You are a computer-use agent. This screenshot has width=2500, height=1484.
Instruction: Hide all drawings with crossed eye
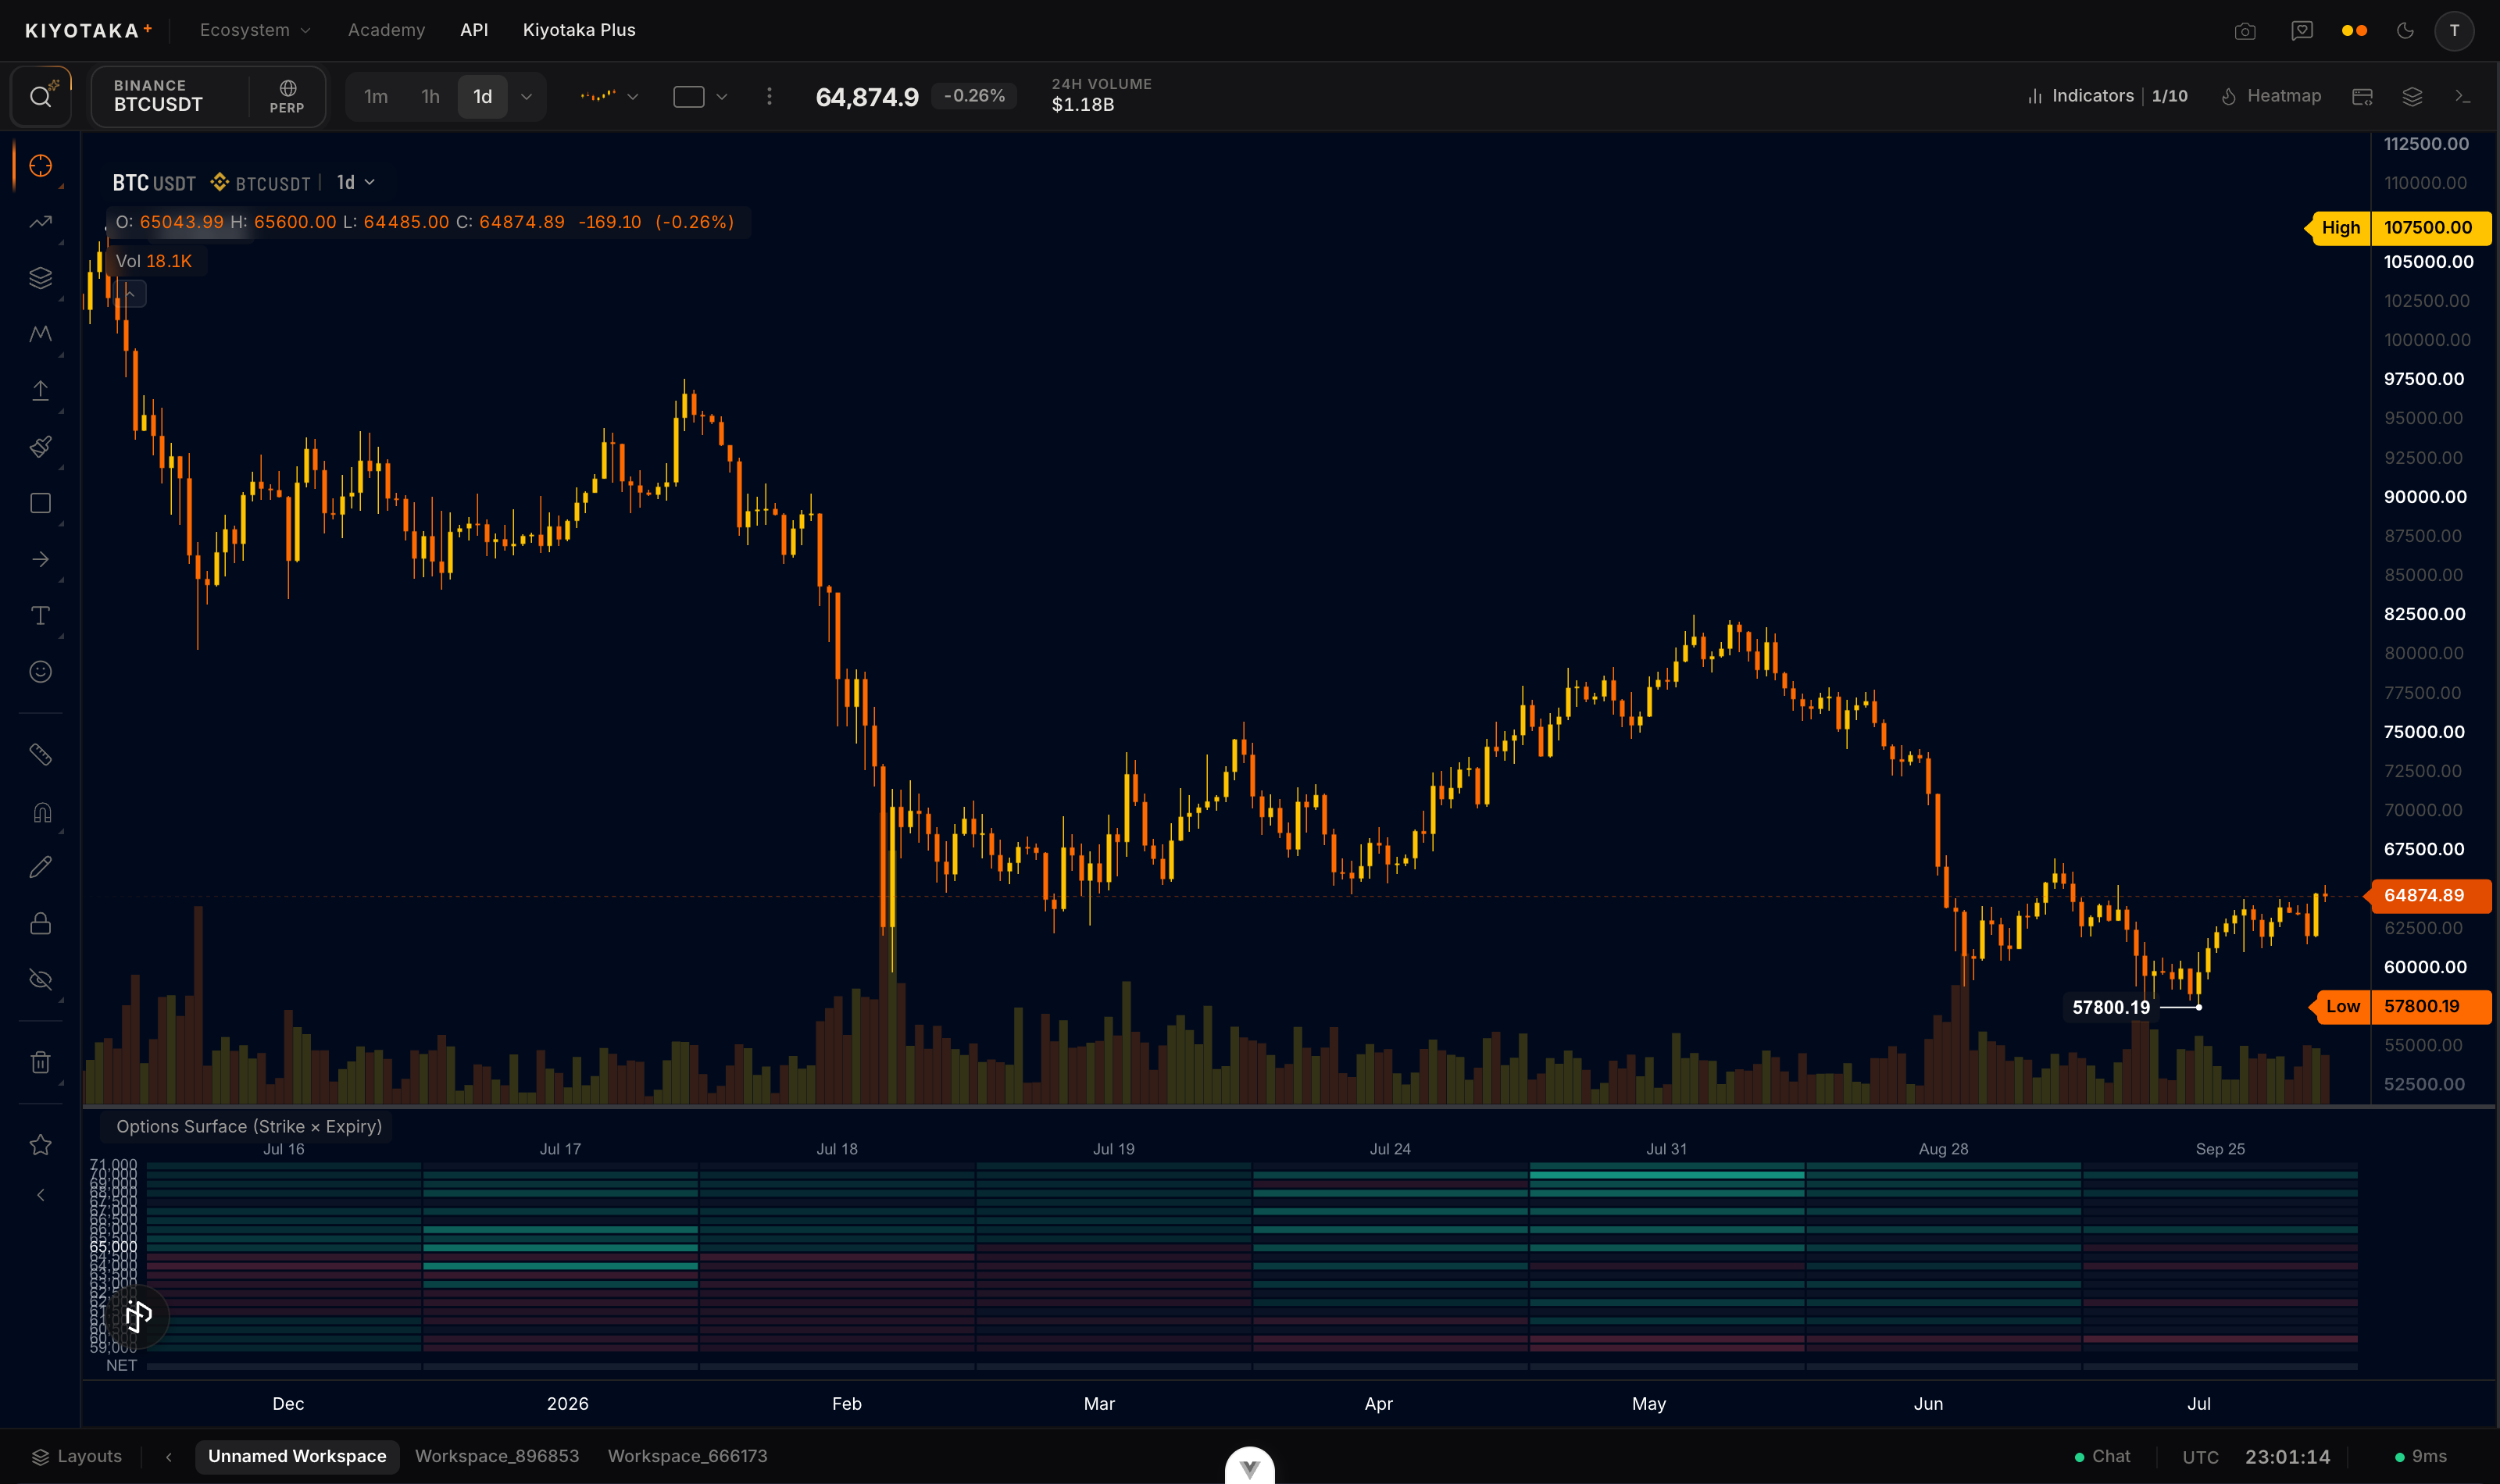[40, 980]
